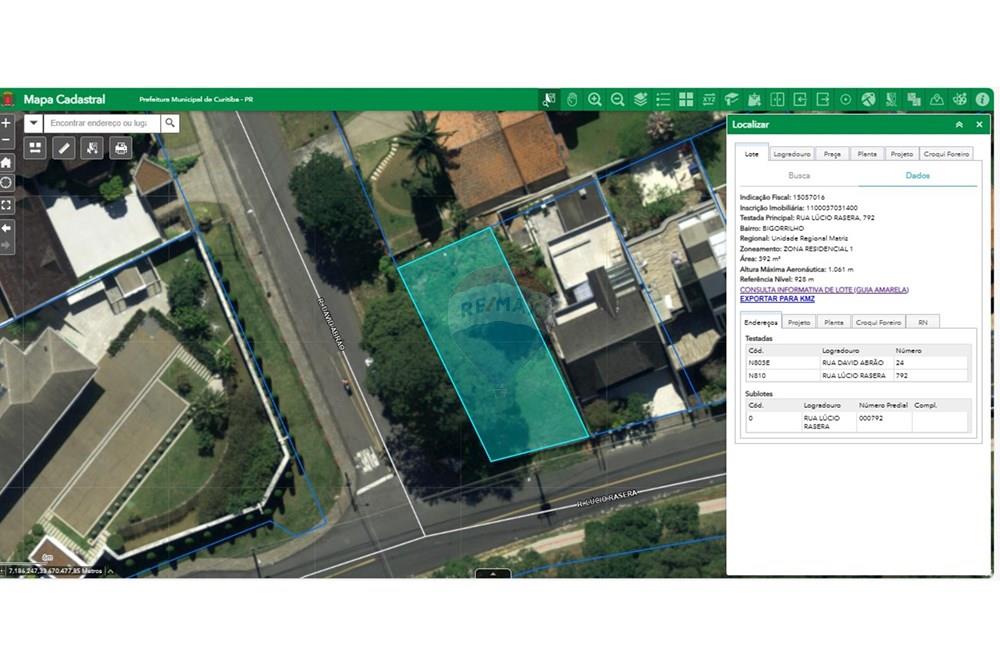The height and width of the screenshot is (667, 1000).
Task: Switch to the Logradouro tab
Action: pos(792,154)
